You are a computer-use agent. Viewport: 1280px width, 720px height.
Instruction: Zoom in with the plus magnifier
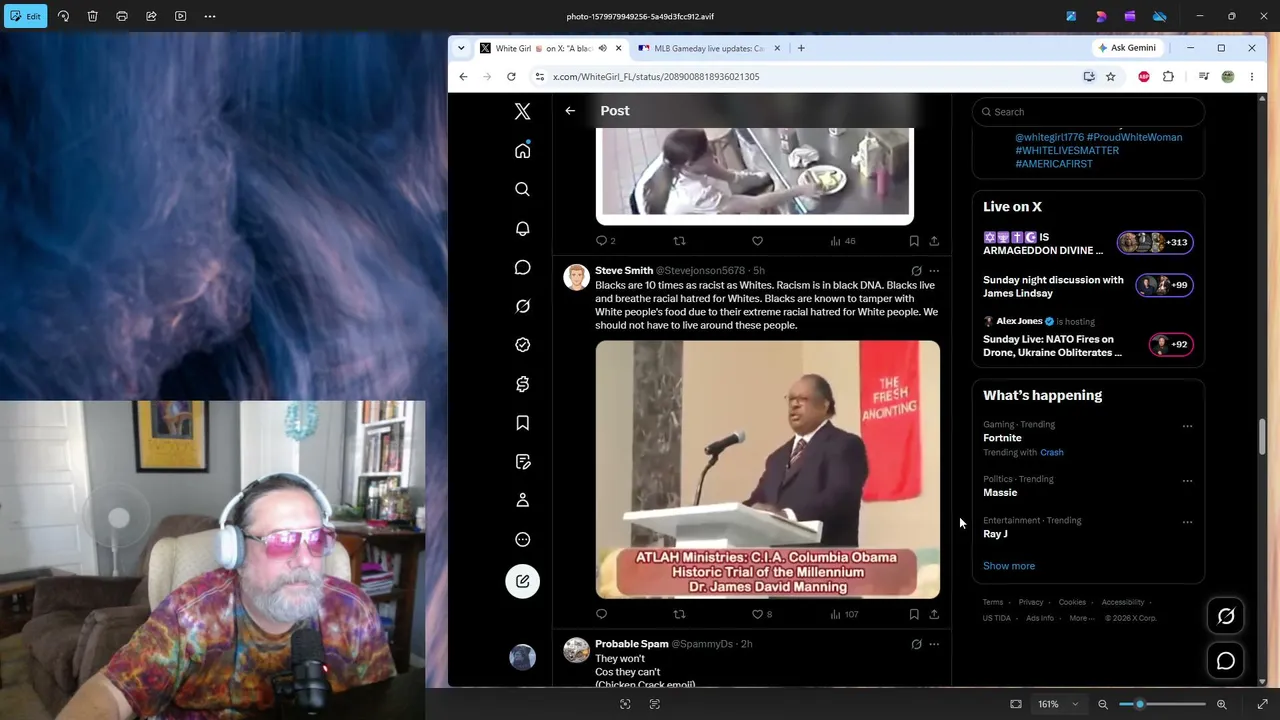pyautogui.click(x=1221, y=704)
